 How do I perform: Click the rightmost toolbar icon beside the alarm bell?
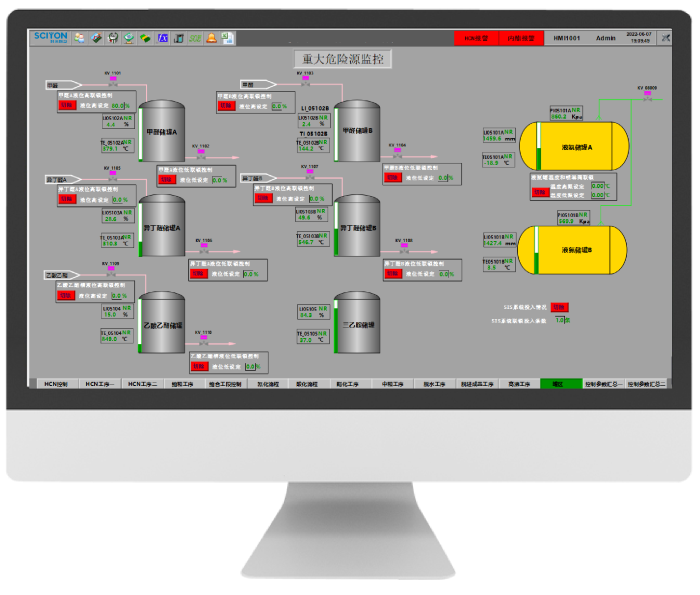pyautogui.click(x=227, y=38)
